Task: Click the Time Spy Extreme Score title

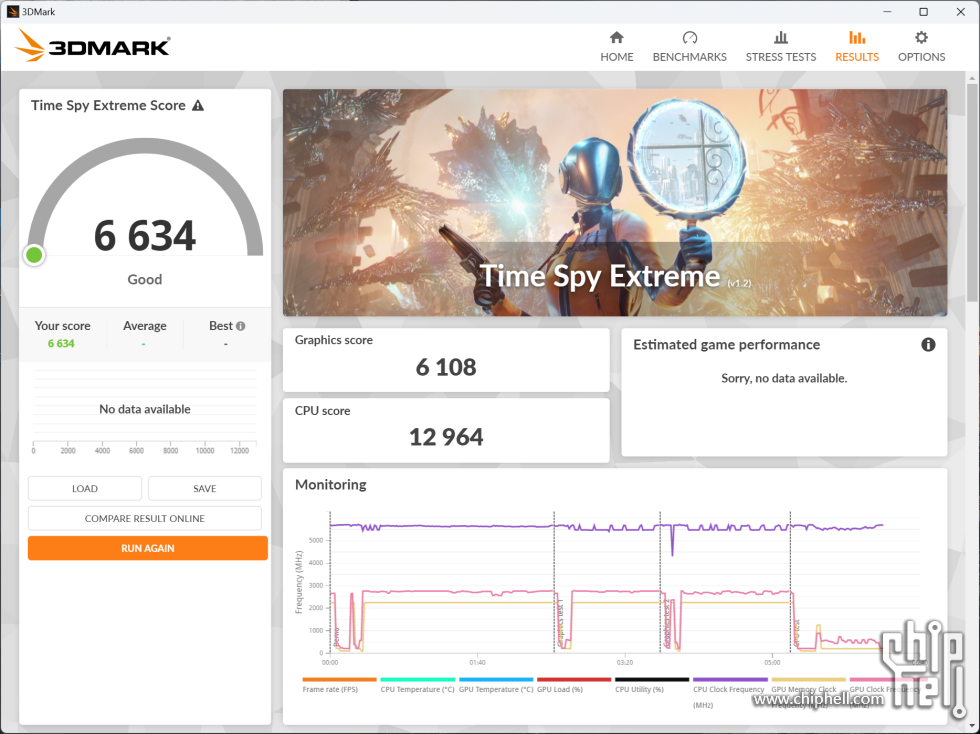Action: coord(108,105)
